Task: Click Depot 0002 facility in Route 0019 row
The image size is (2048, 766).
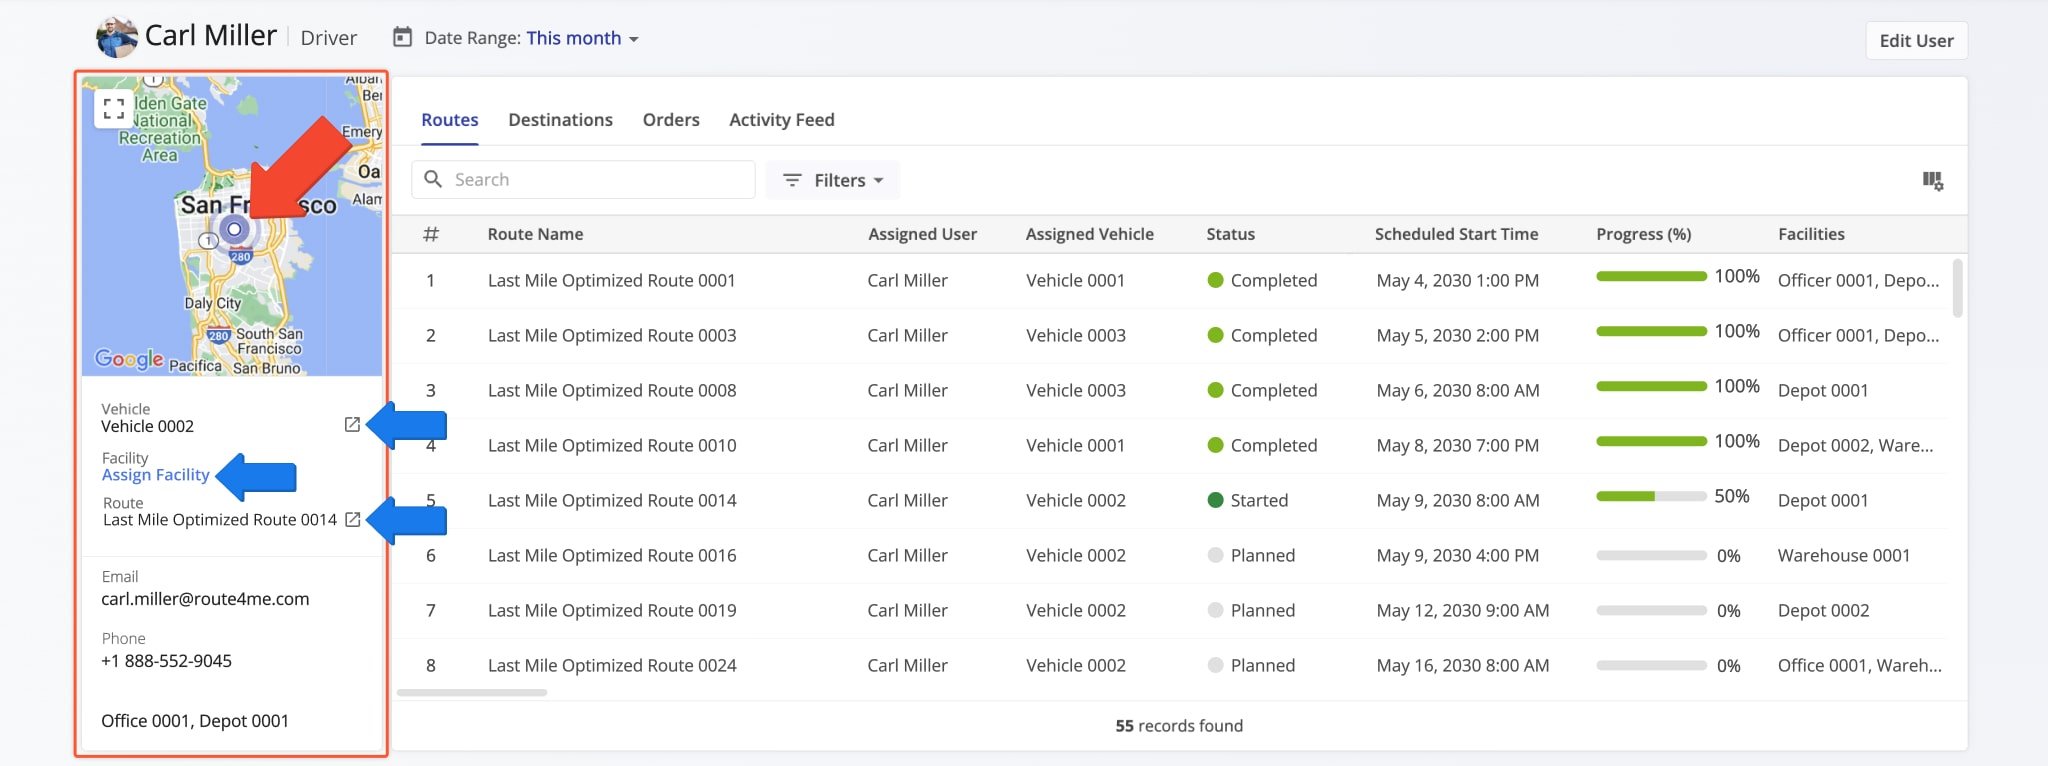Action: tap(1823, 611)
